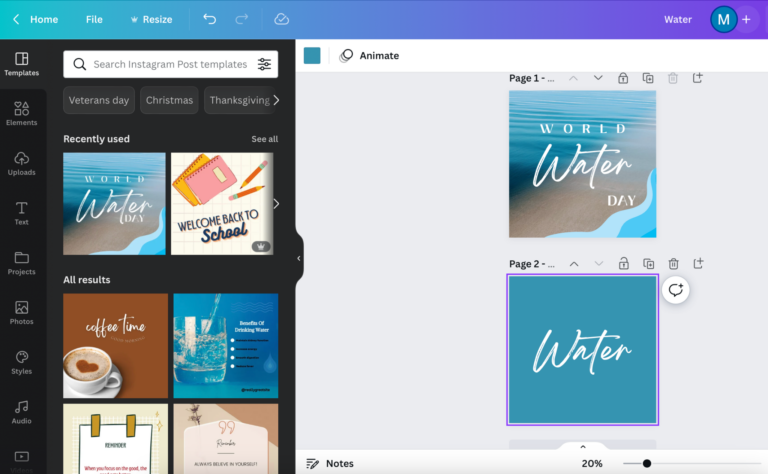
Task: Pick the coffee time template
Action: coord(116,346)
